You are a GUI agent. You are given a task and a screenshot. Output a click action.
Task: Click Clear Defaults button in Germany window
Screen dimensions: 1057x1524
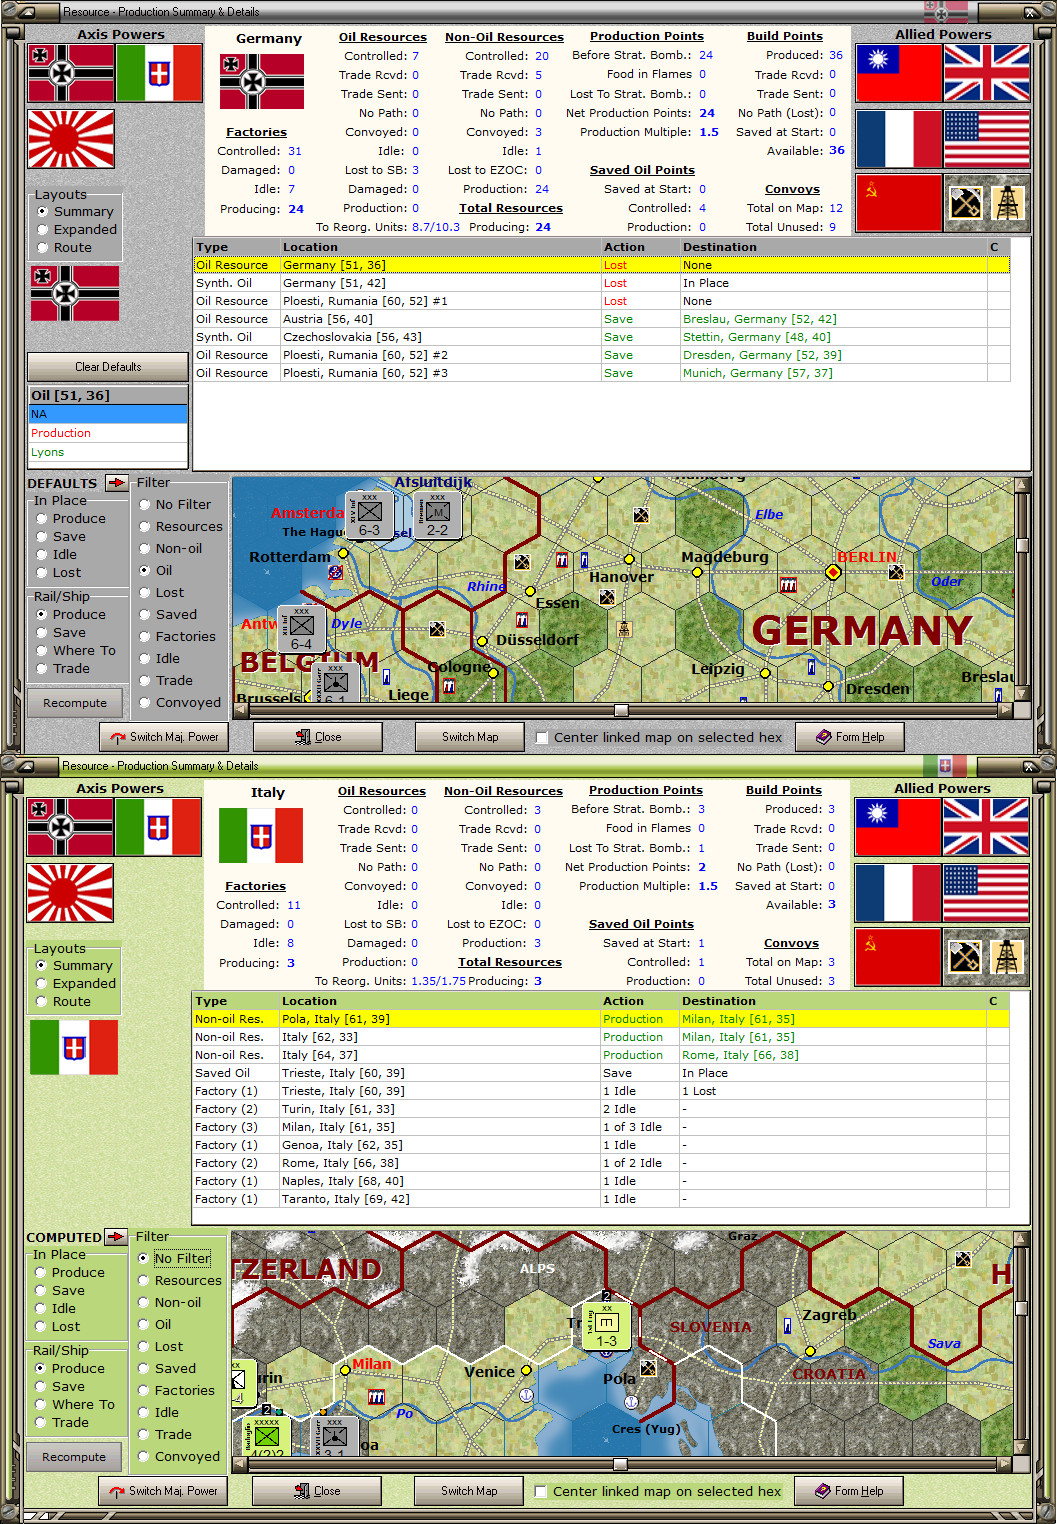108,366
